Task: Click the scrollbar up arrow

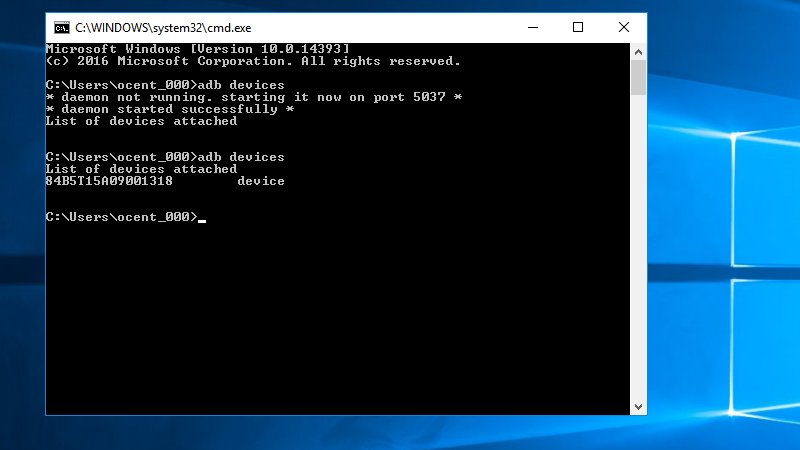Action: (638, 52)
